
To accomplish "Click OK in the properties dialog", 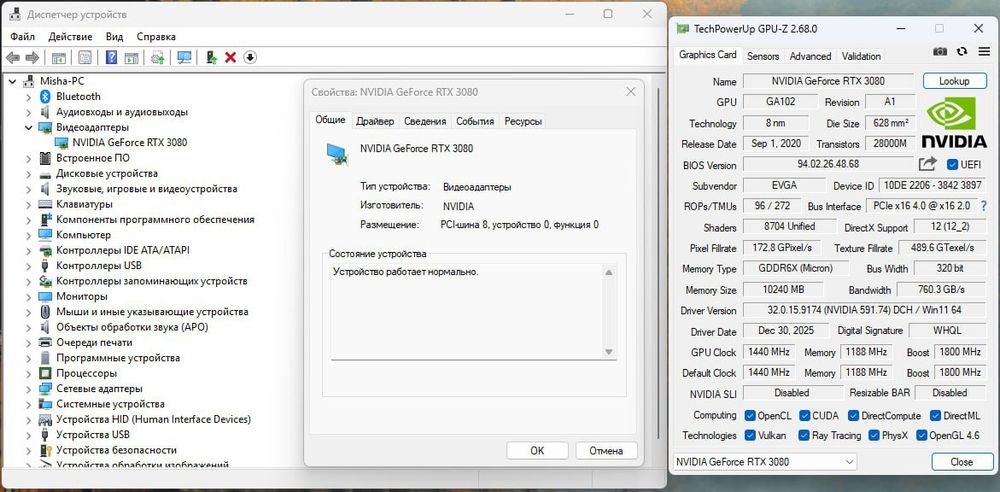I will click(537, 451).
